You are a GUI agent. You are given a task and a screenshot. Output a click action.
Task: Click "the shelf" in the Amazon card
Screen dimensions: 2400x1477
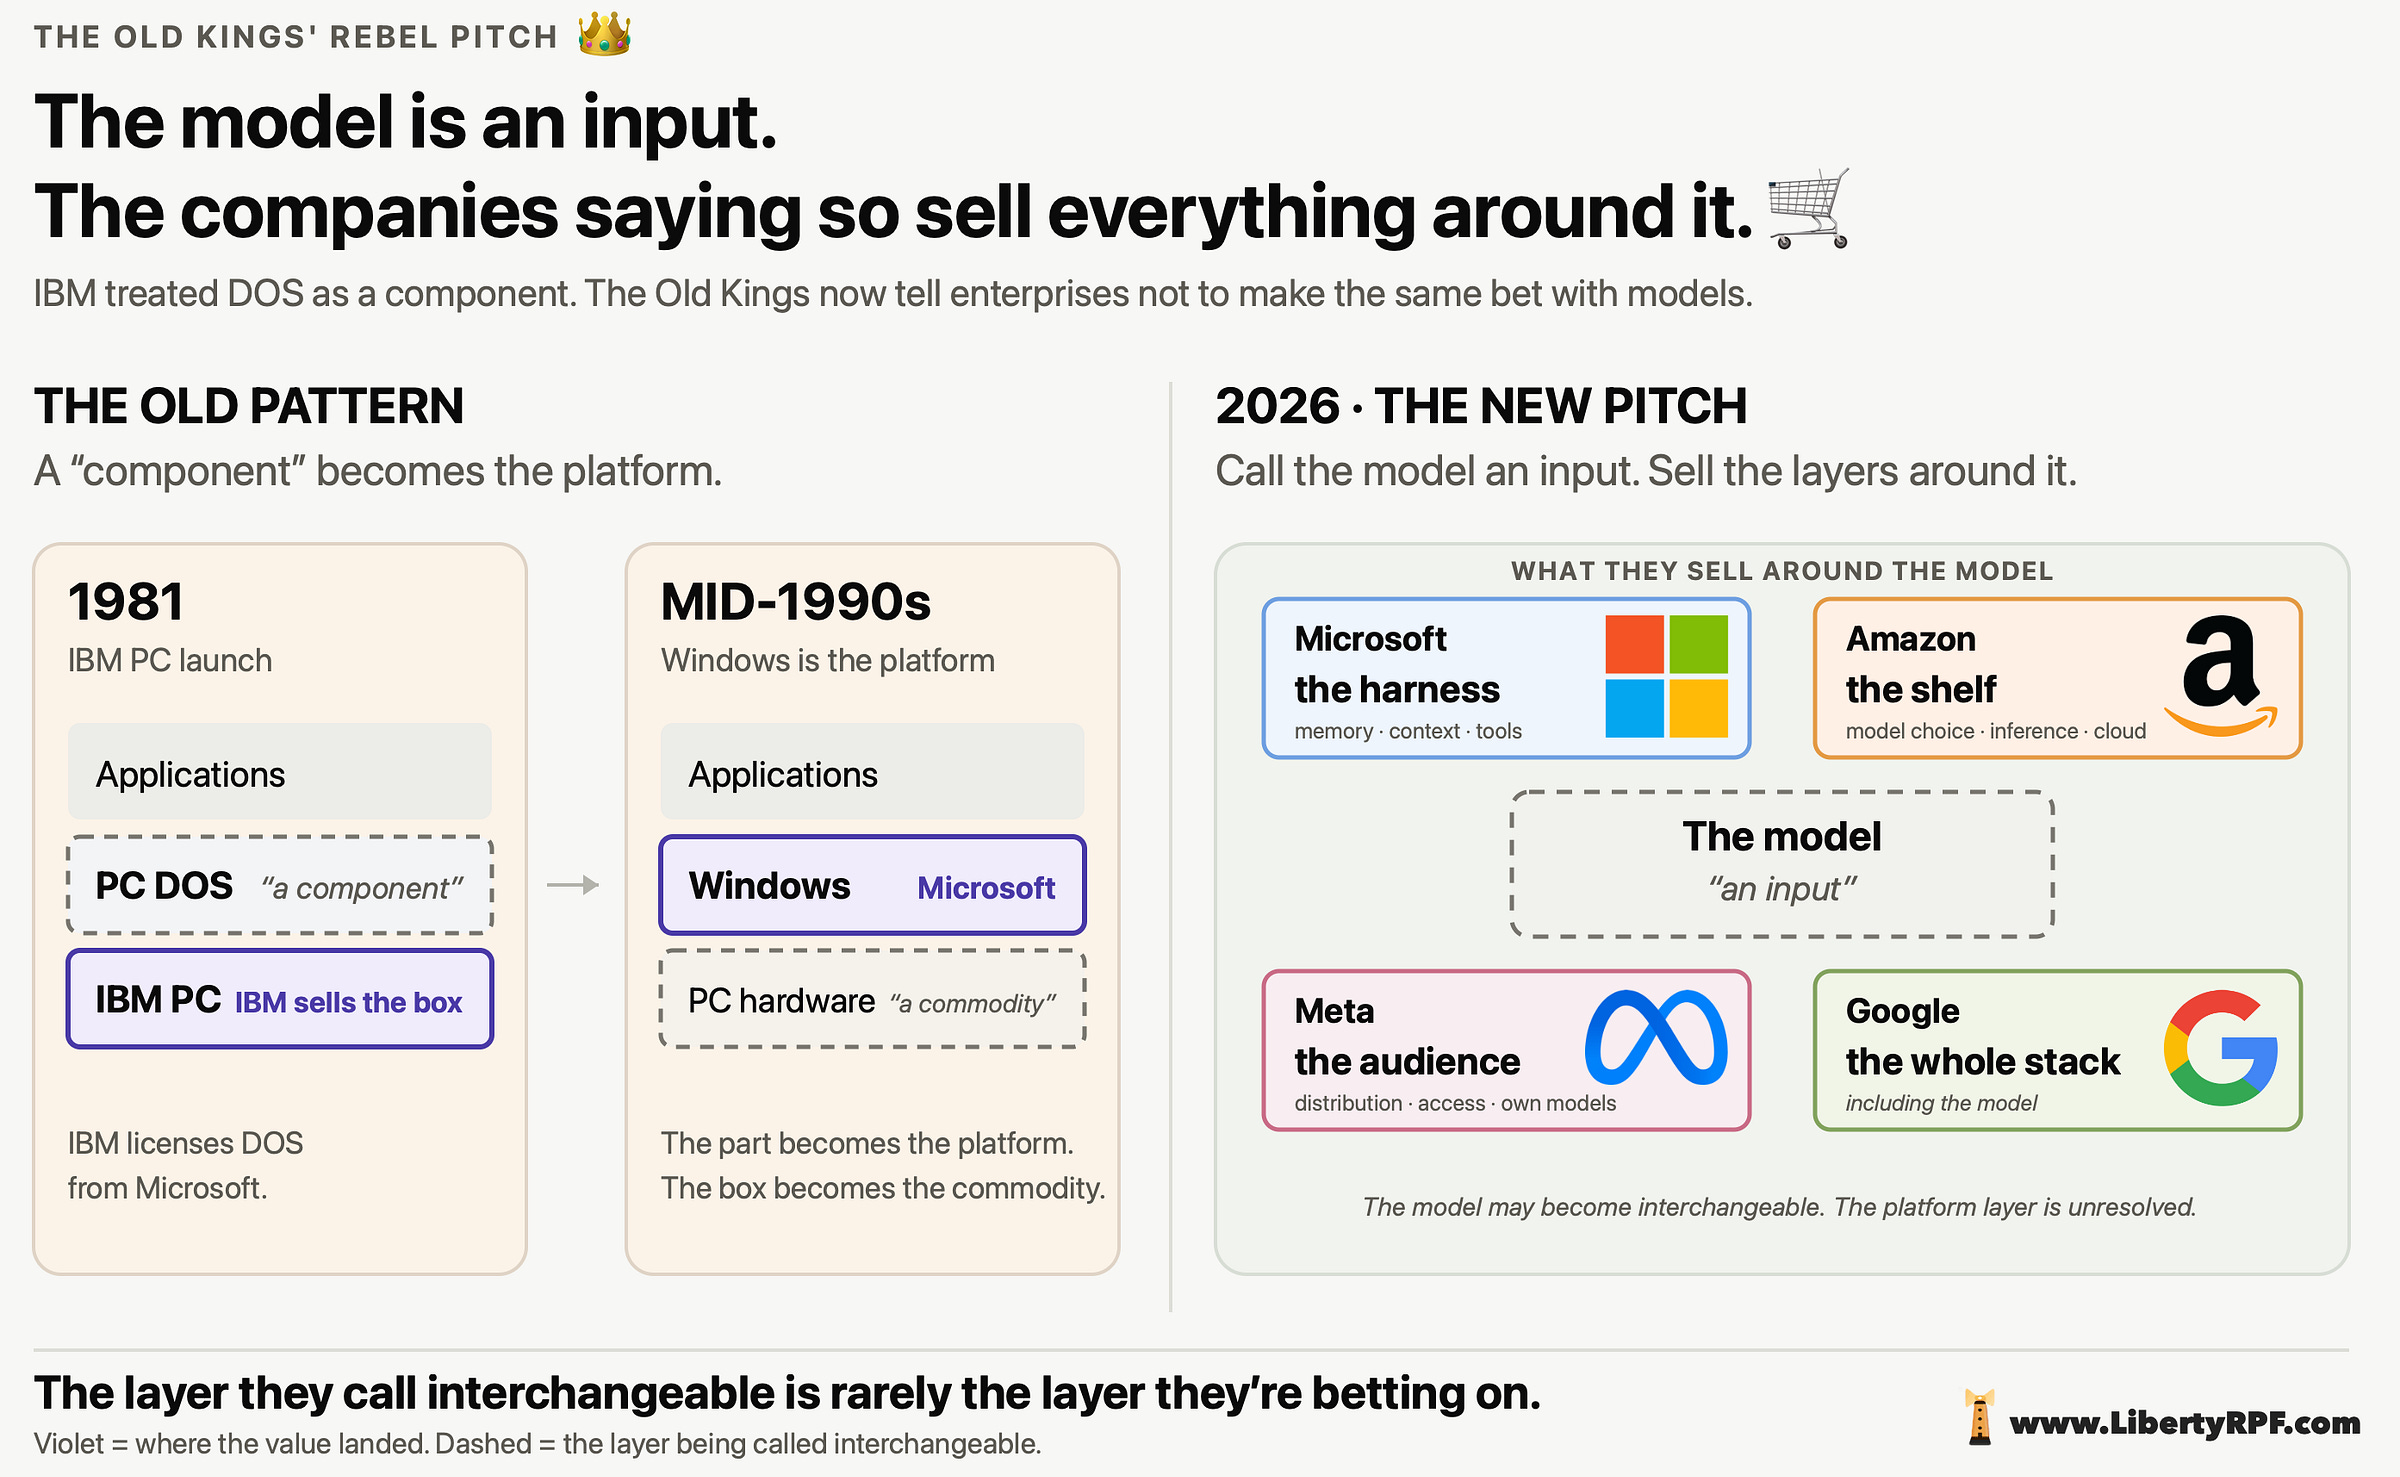1921,690
